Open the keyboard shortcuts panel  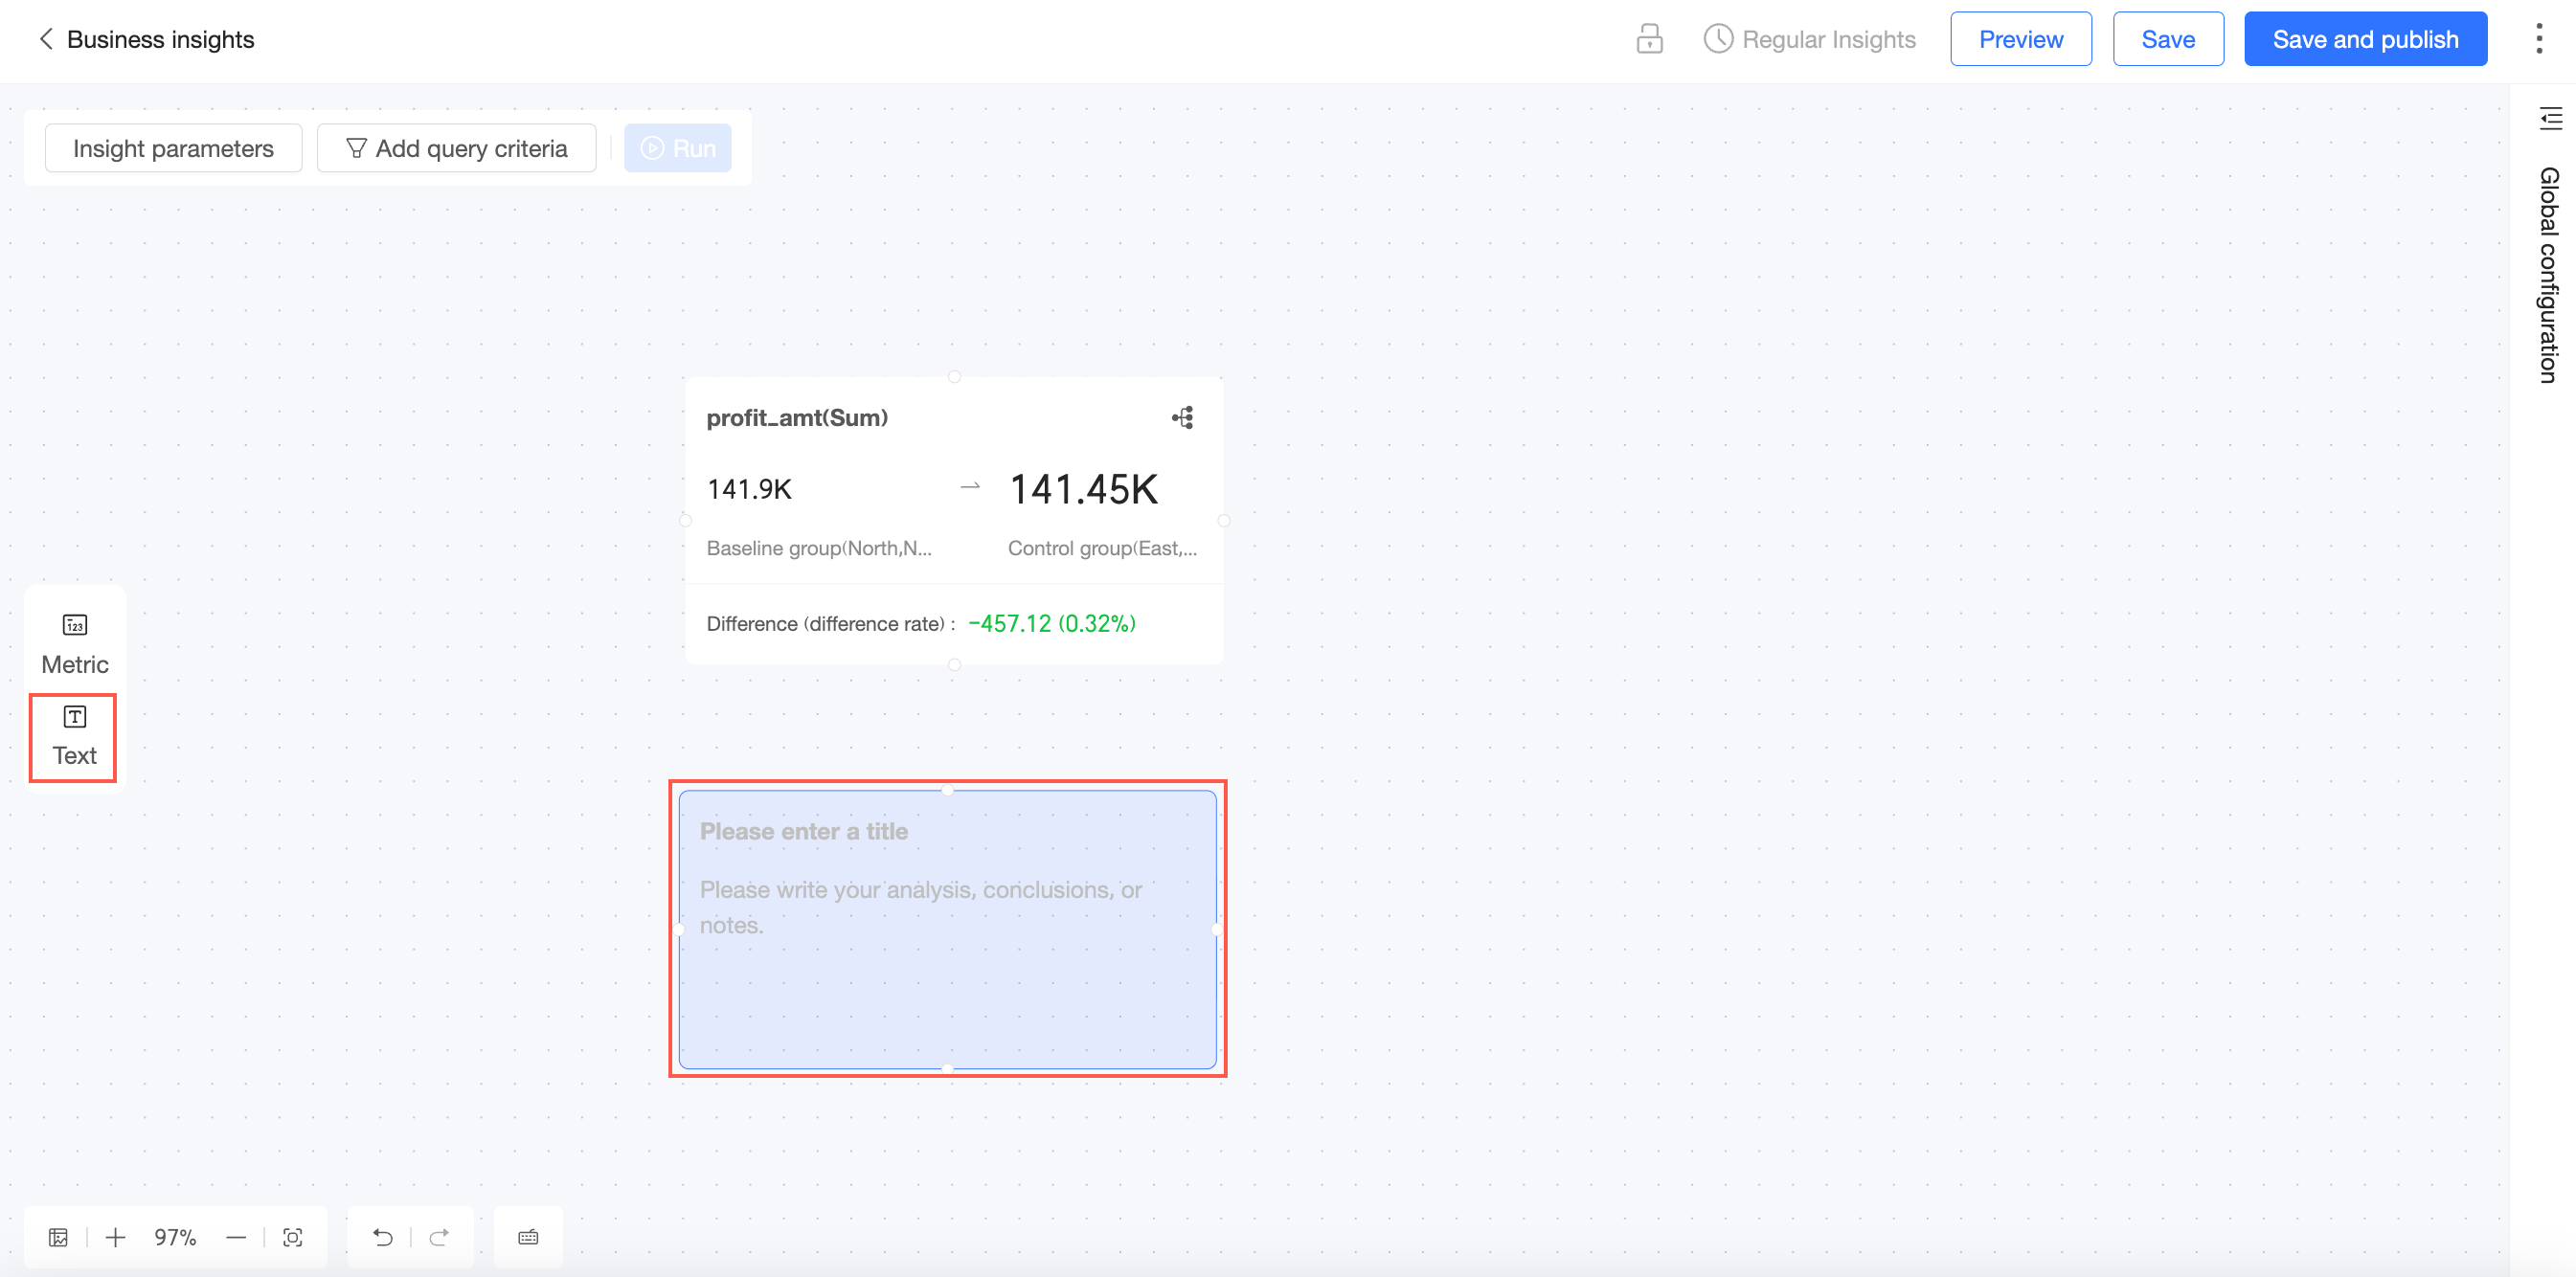(528, 1237)
